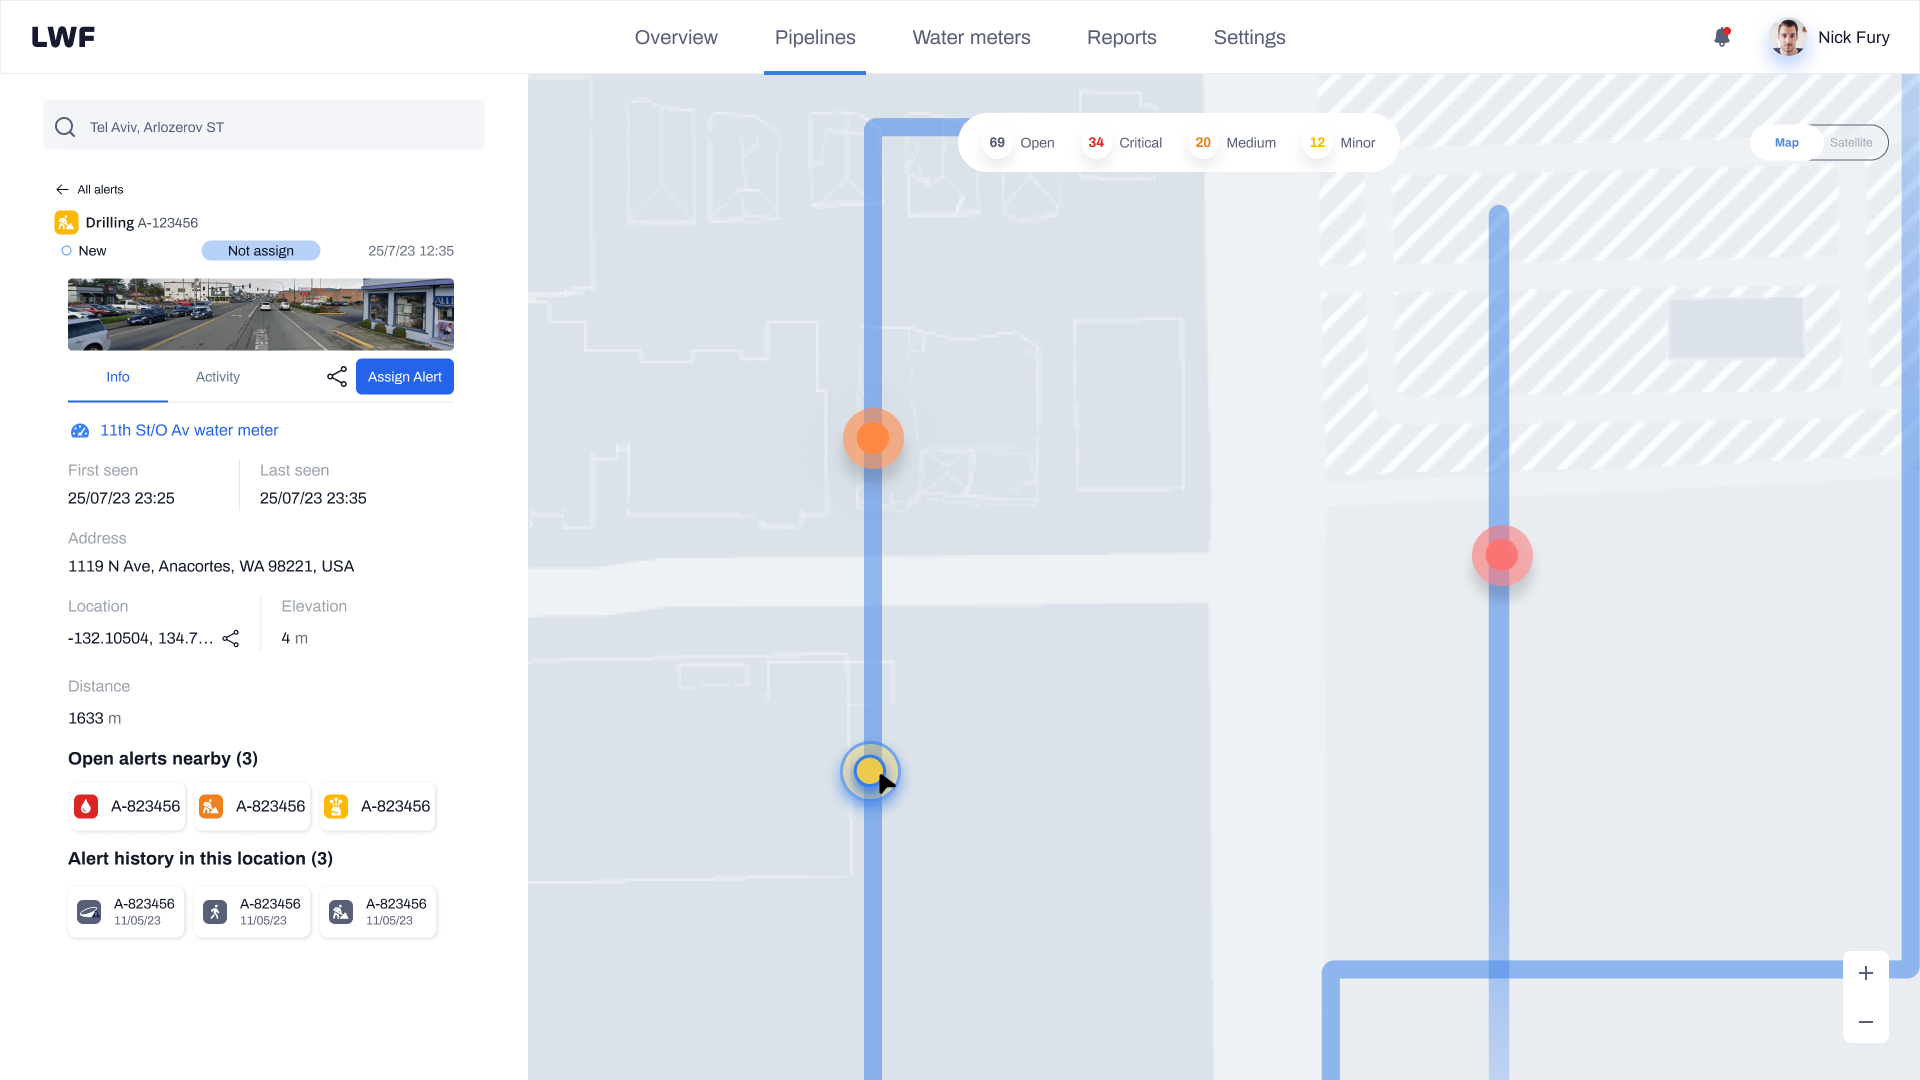The width and height of the screenshot is (1920, 1080).
Task: Click Open alerts nearby (3) heading
Action: pos(163,759)
